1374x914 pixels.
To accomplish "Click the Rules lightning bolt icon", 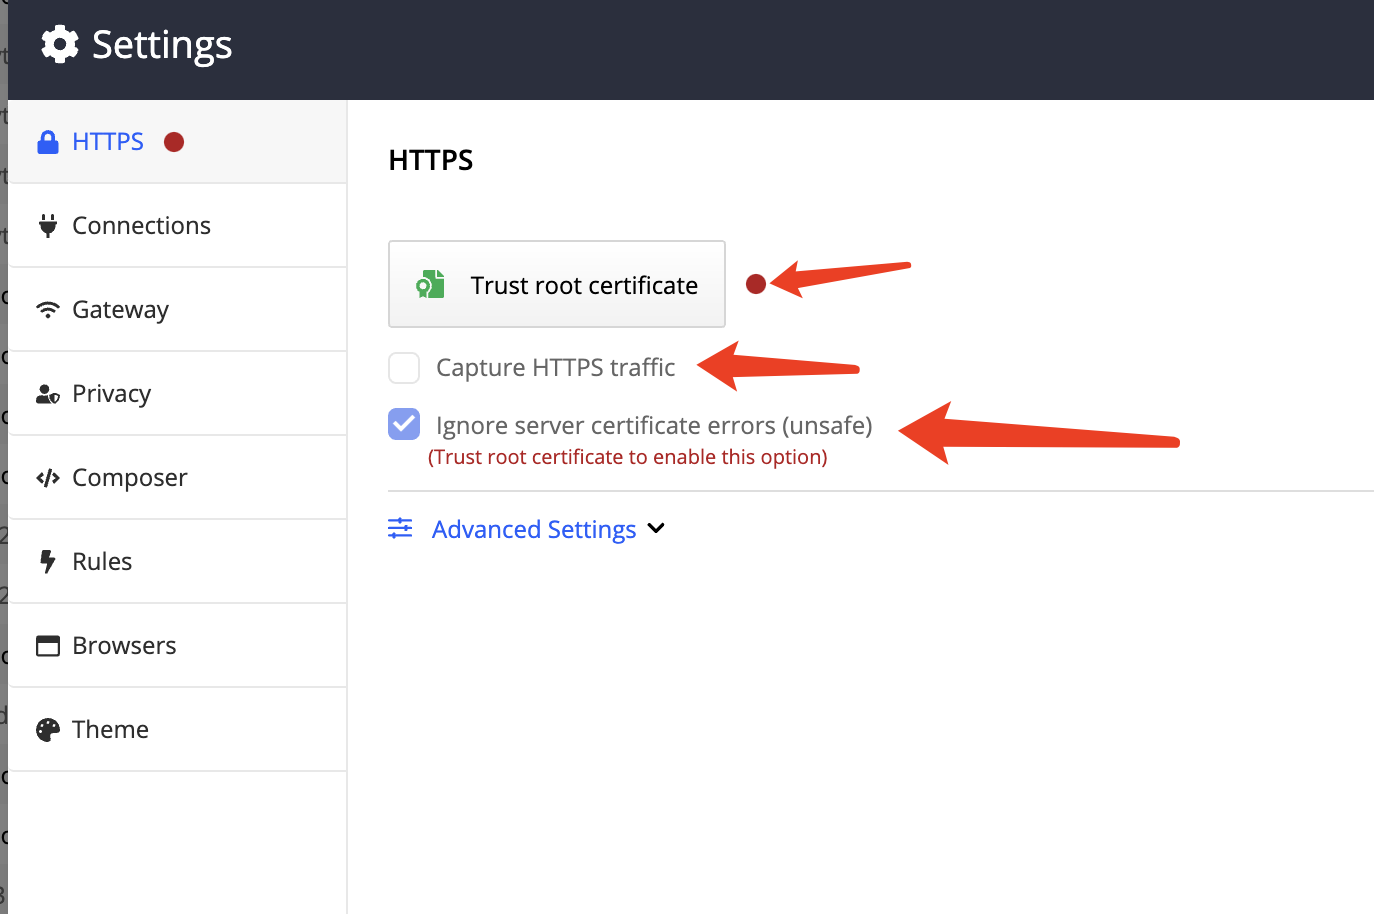I will click(x=47, y=561).
